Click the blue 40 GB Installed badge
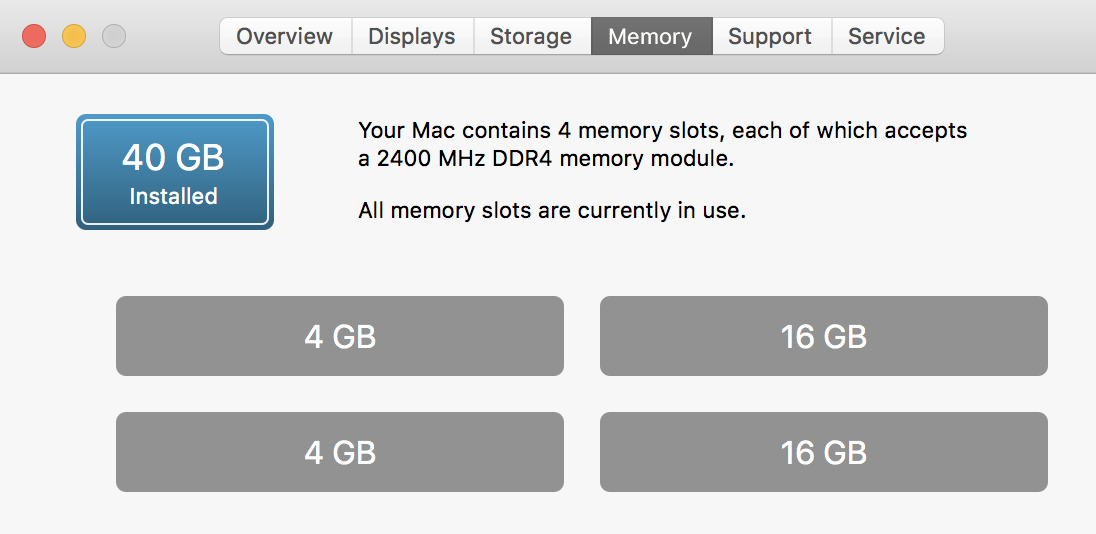This screenshot has width=1096, height=534. (x=175, y=172)
